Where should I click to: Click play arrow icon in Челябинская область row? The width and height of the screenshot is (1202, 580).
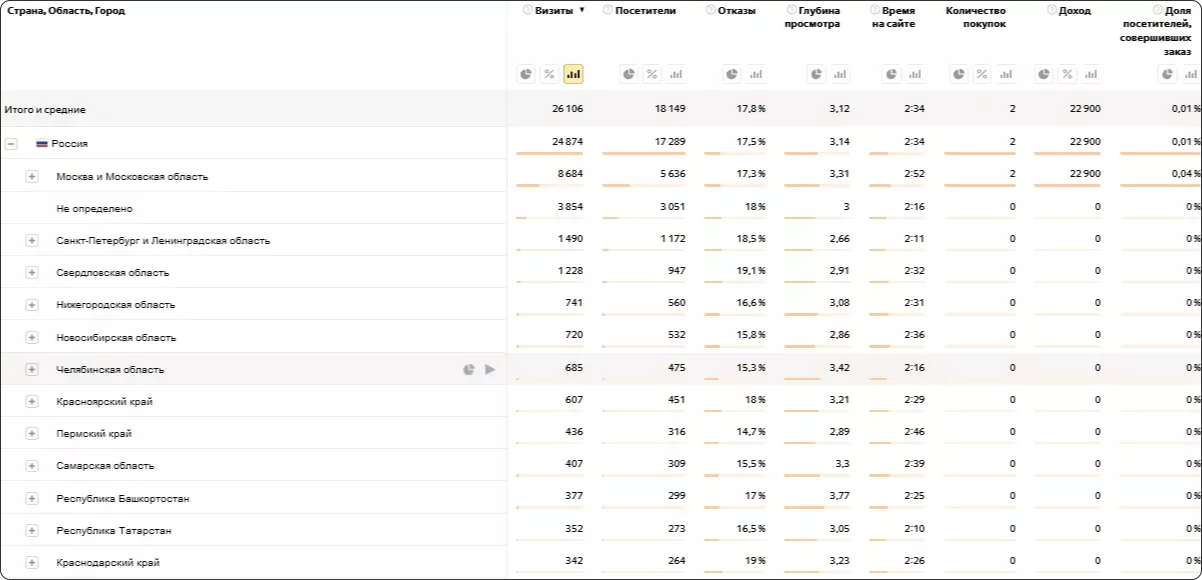(490, 370)
